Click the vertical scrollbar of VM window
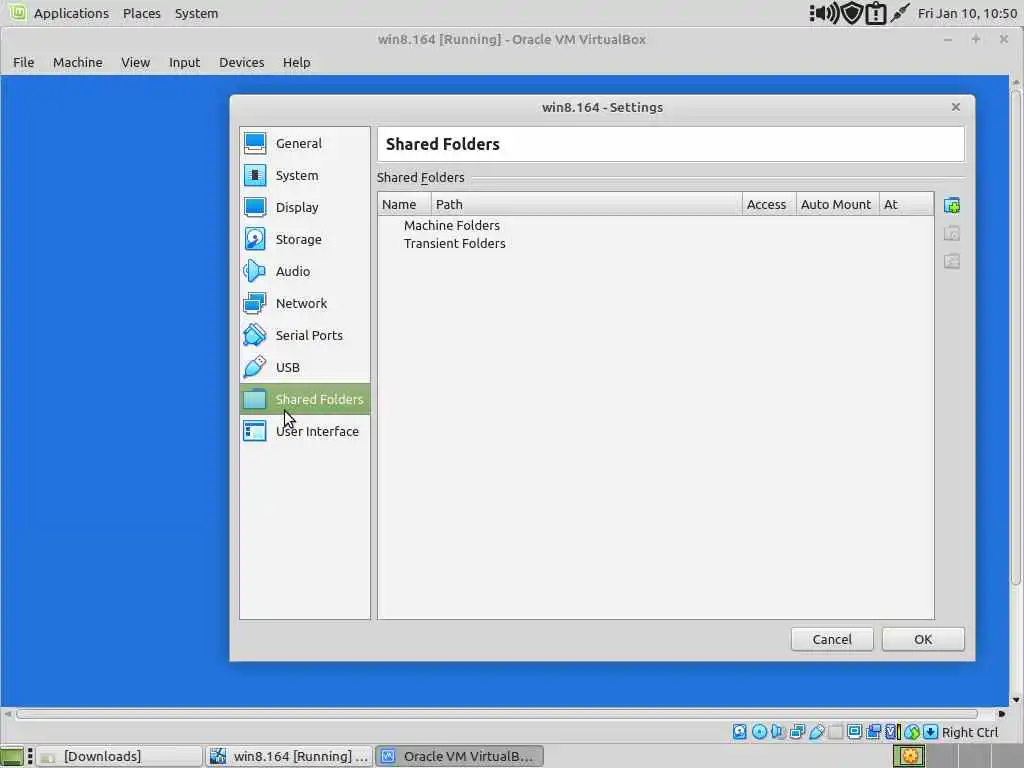1024x768 pixels. [1016, 338]
